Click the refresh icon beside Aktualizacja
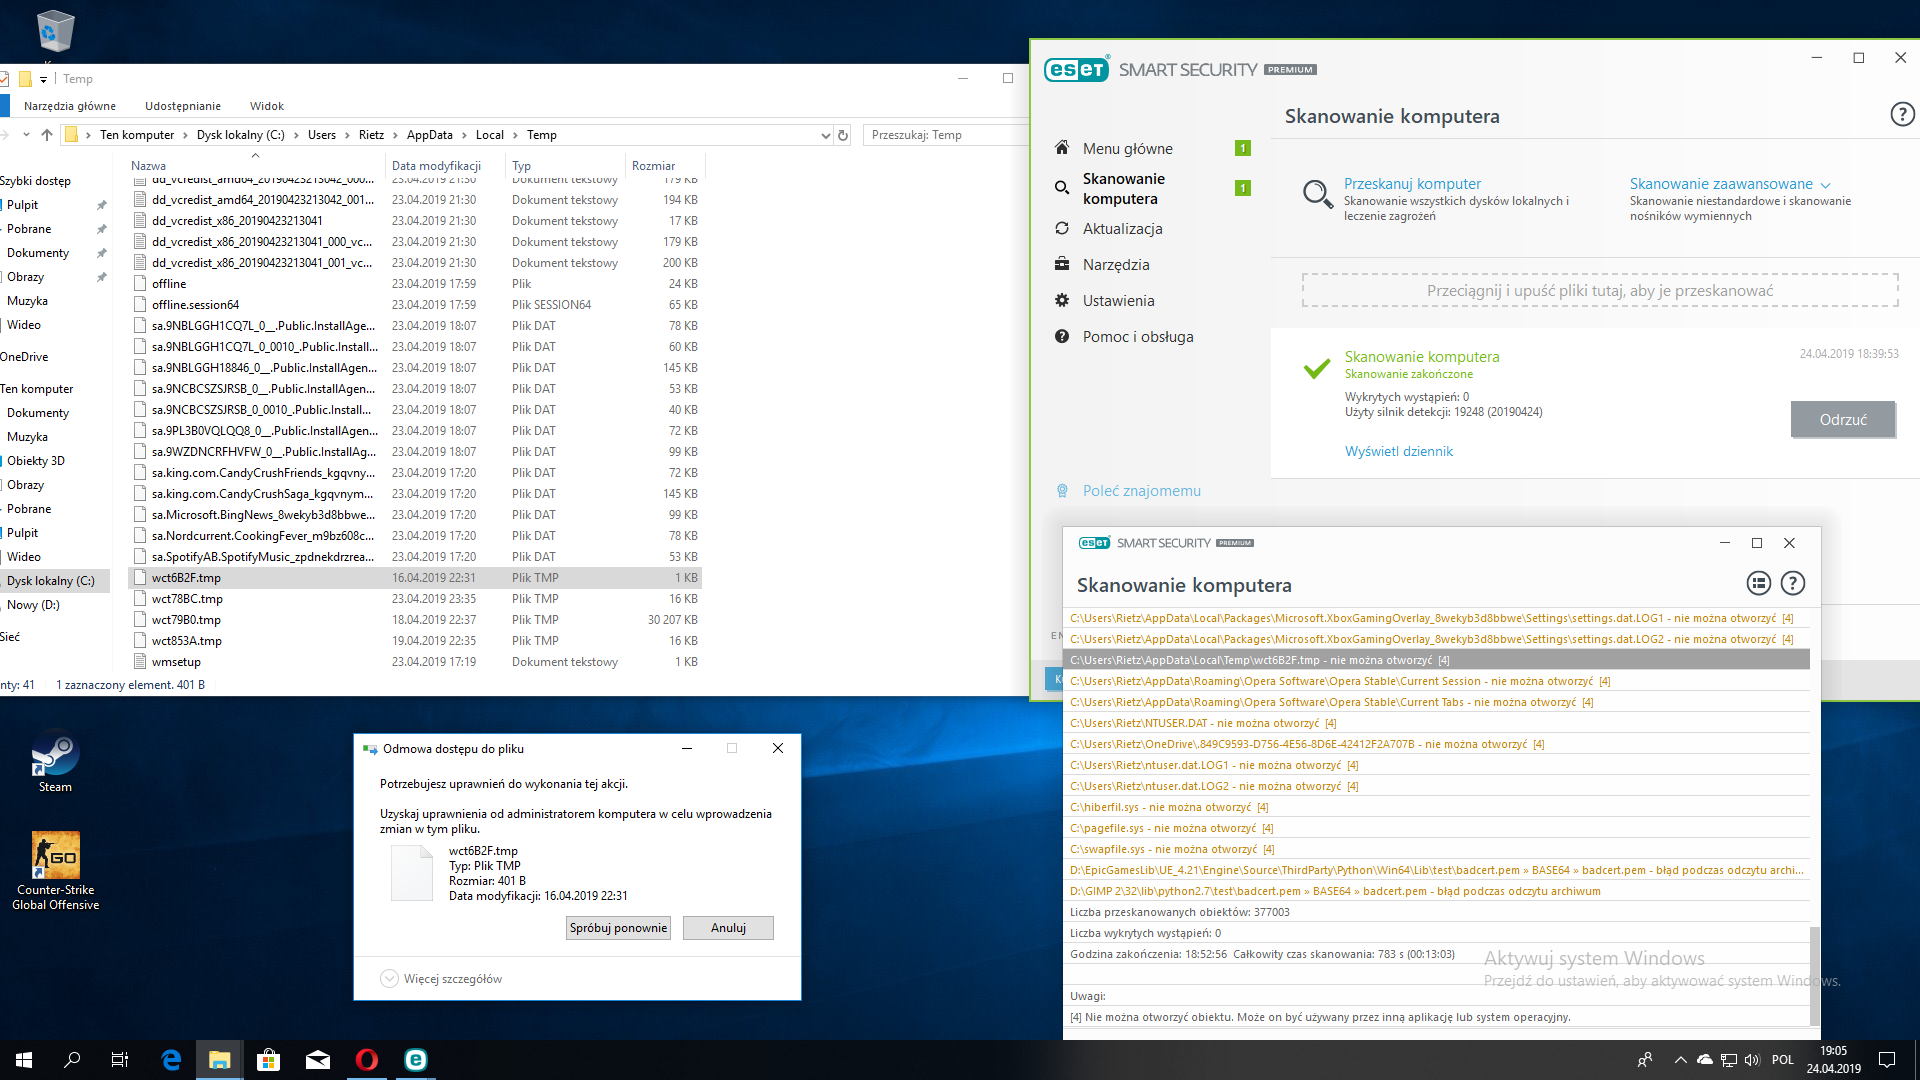 click(1062, 228)
